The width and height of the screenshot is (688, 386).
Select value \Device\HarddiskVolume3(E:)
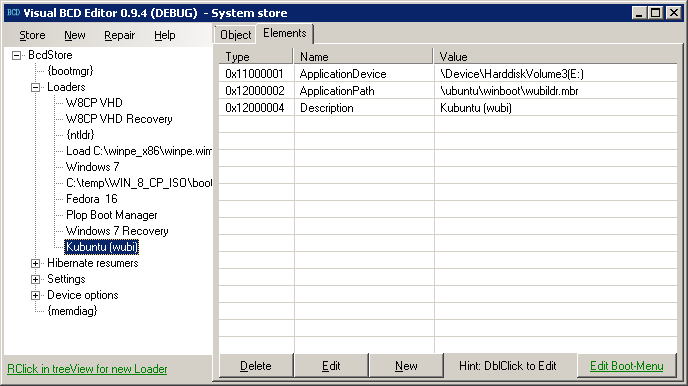[556, 74]
